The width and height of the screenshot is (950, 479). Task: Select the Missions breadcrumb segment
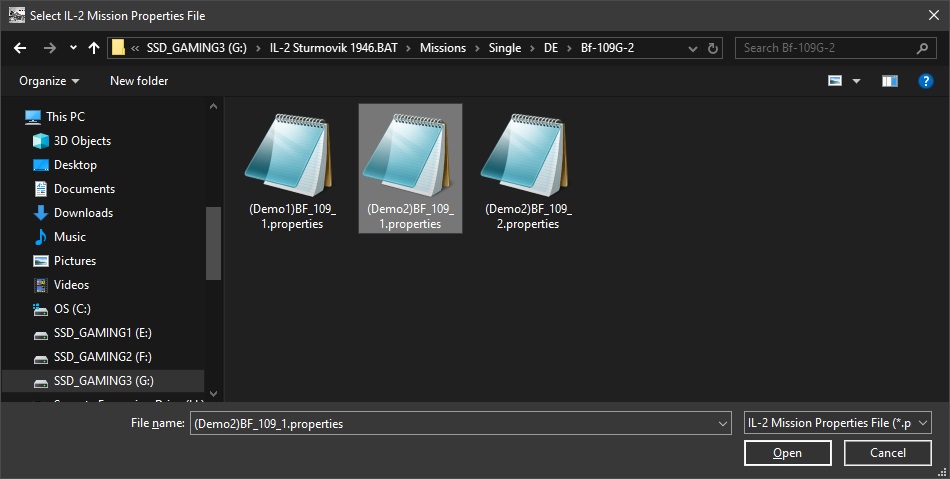(443, 48)
